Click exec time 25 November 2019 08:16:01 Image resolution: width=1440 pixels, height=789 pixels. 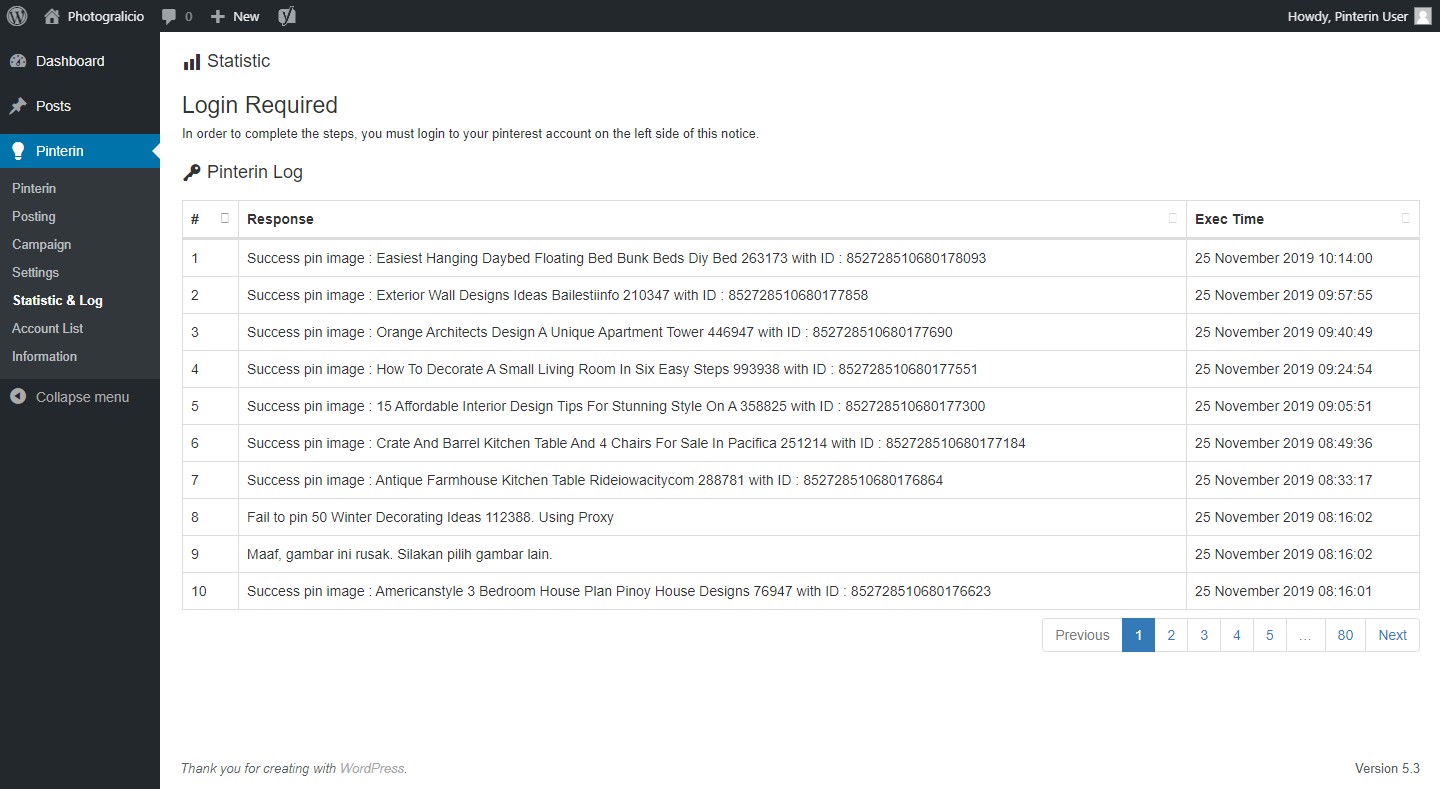pos(1284,591)
